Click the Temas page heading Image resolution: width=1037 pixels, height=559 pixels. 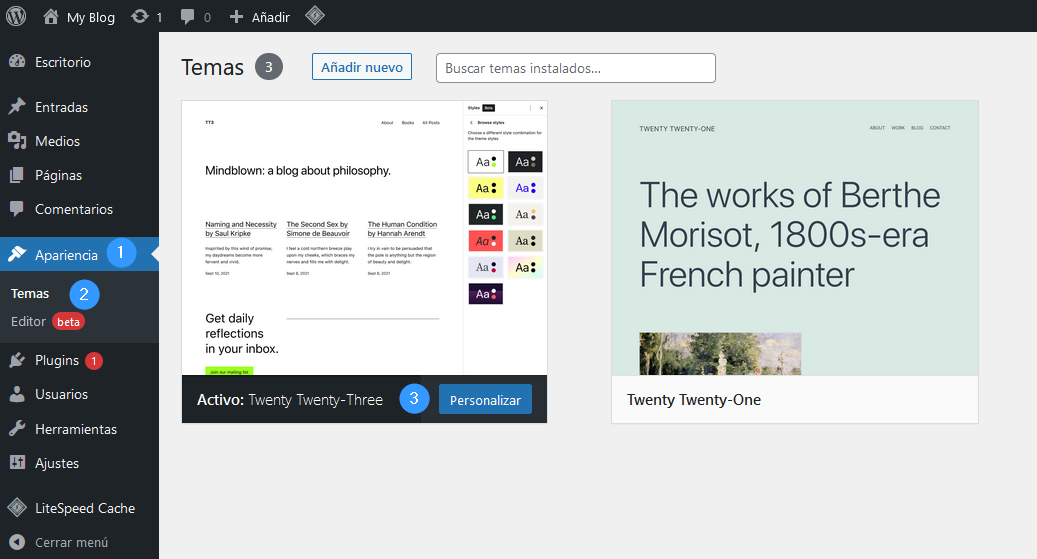(212, 67)
